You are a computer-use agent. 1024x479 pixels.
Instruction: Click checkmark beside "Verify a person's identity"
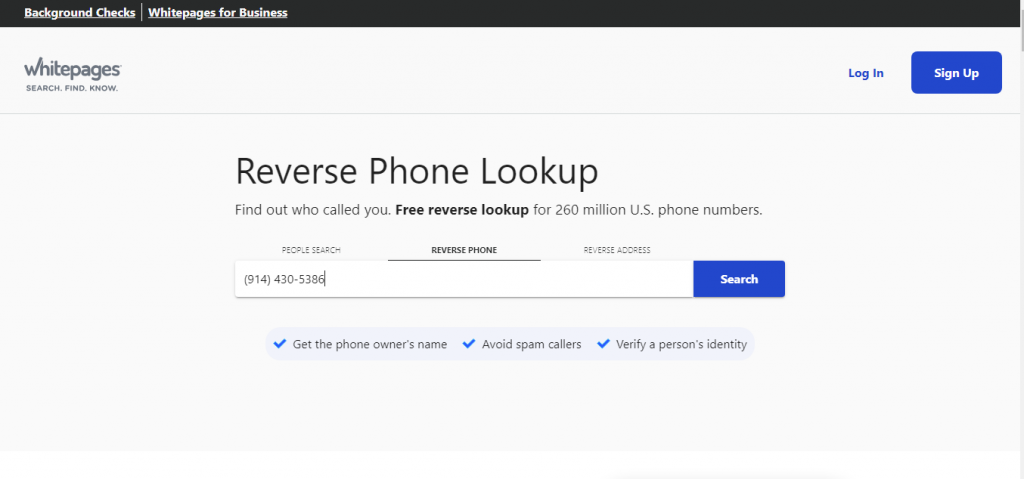(603, 344)
